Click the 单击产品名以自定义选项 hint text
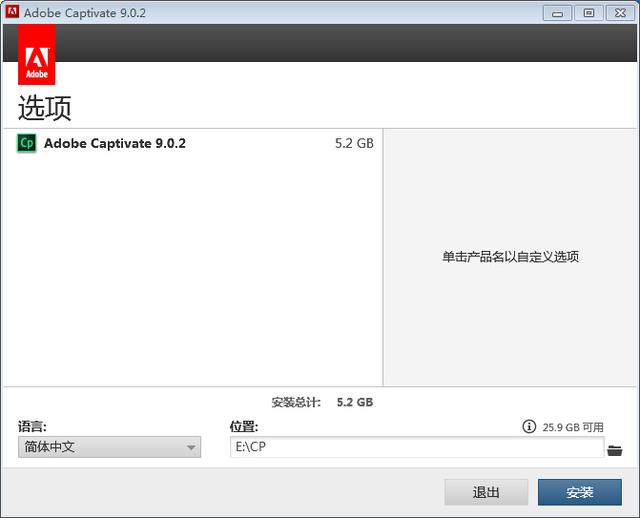The height and width of the screenshot is (518, 640). (x=510, y=256)
